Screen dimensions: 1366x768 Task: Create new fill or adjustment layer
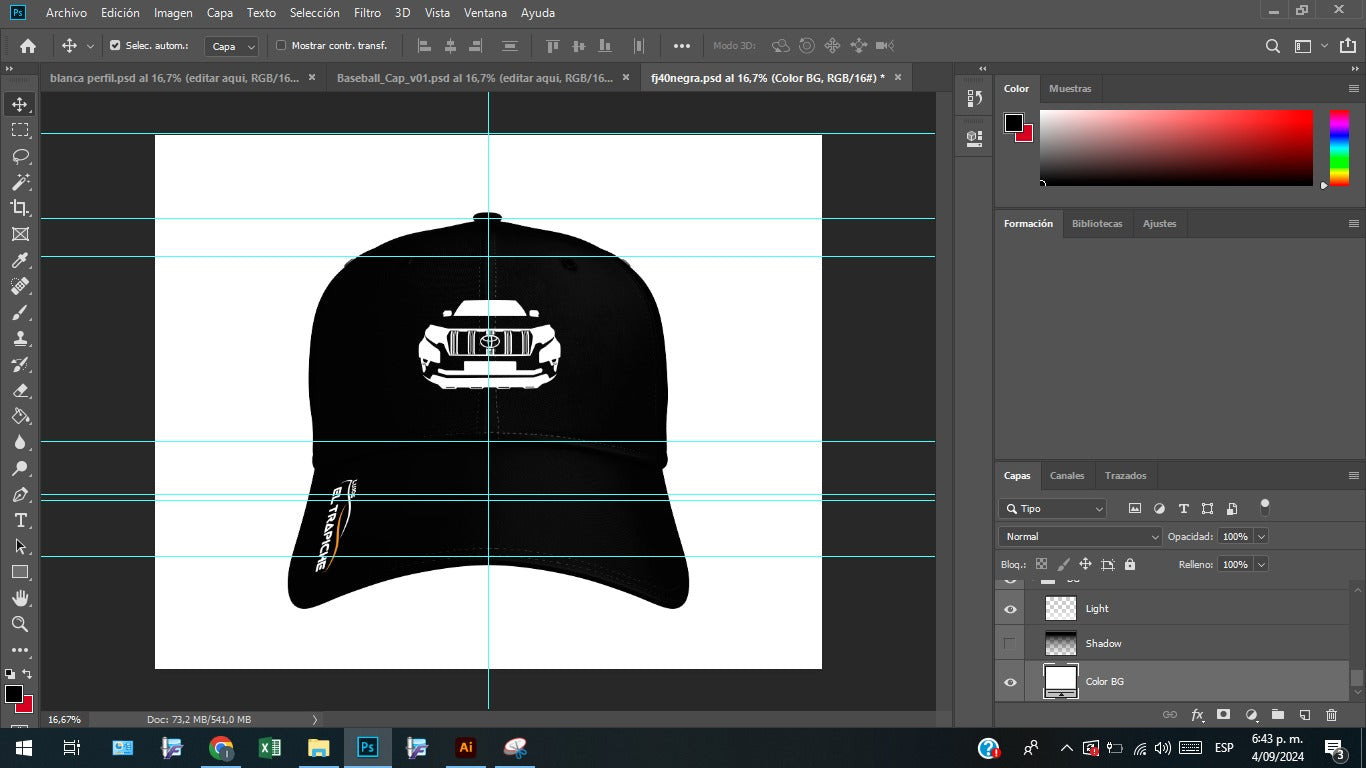coord(1251,715)
